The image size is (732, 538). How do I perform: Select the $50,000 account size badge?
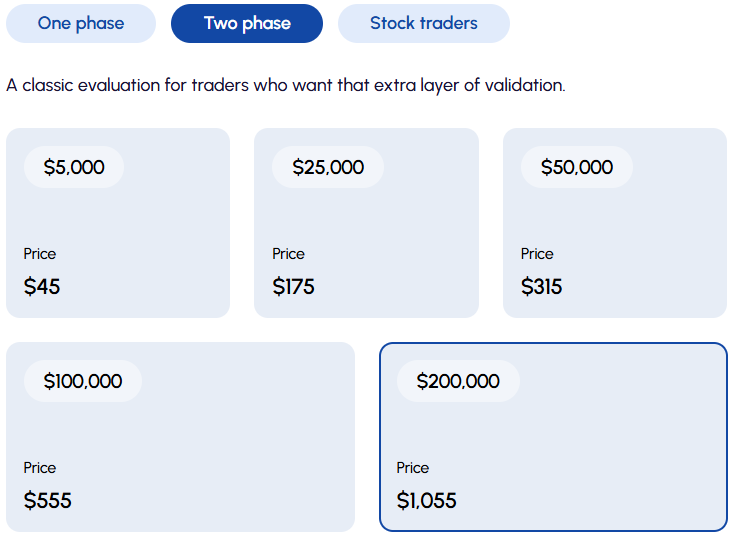tap(577, 167)
